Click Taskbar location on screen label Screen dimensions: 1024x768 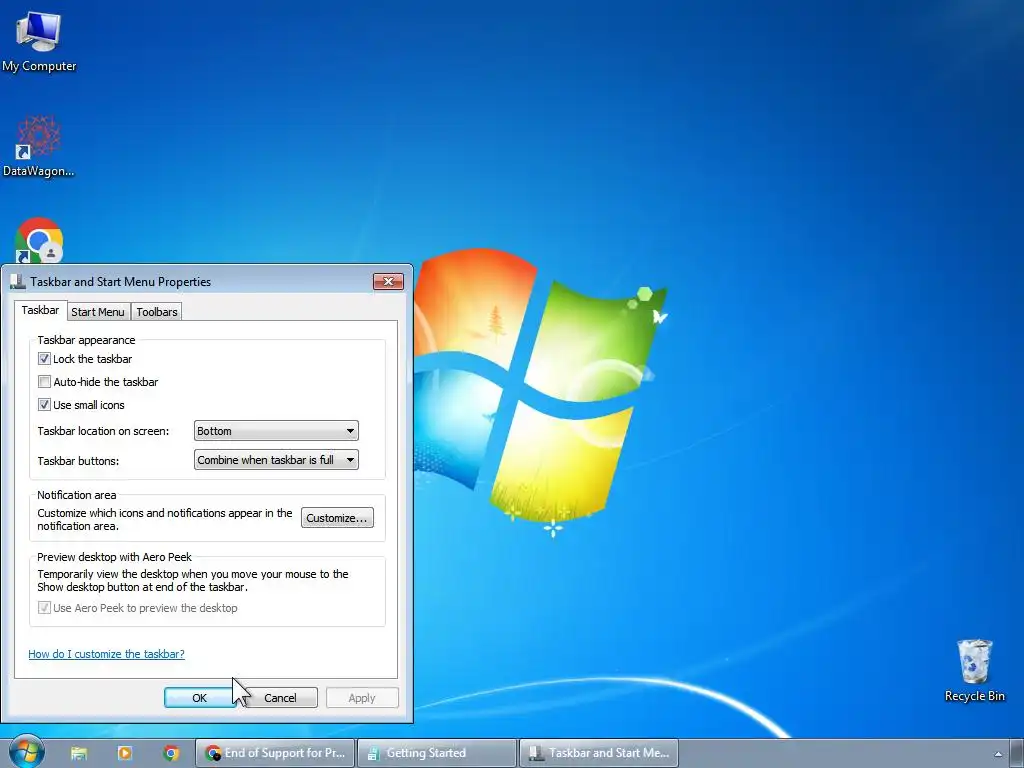[103, 431]
